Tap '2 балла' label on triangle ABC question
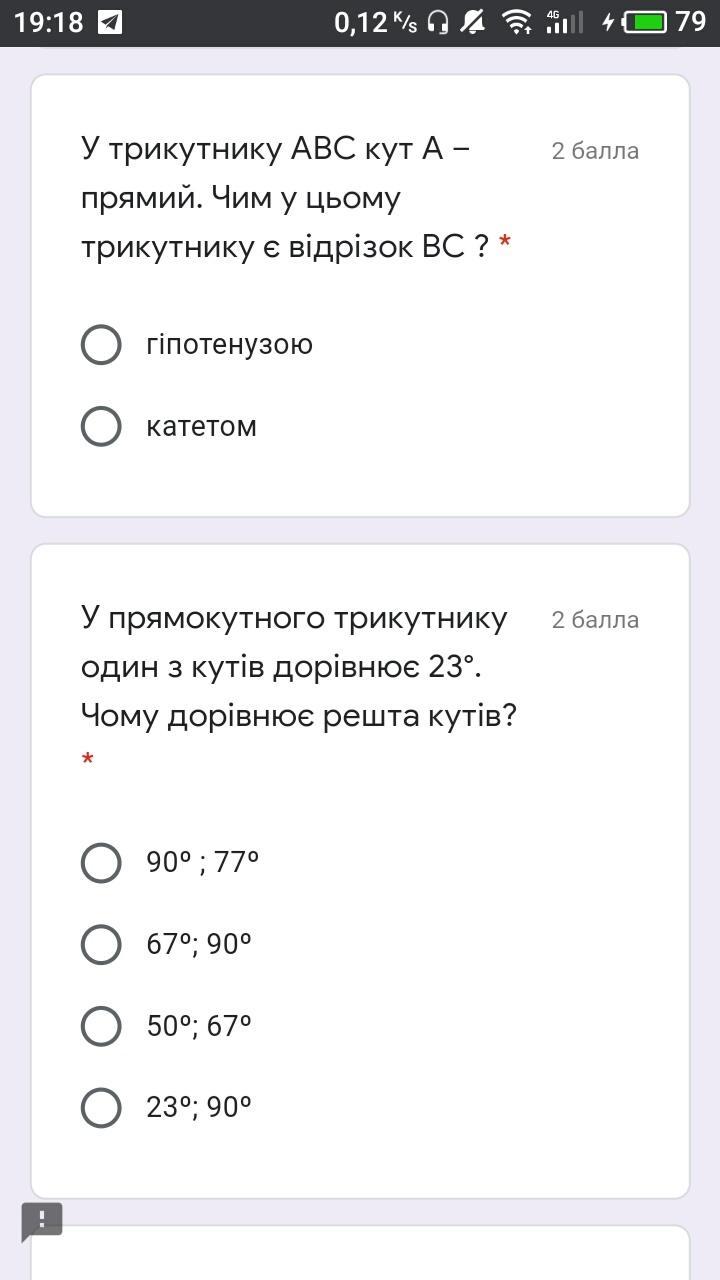Image resolution: width=720 pixels, height=1280 pixels. pos(595,151)
